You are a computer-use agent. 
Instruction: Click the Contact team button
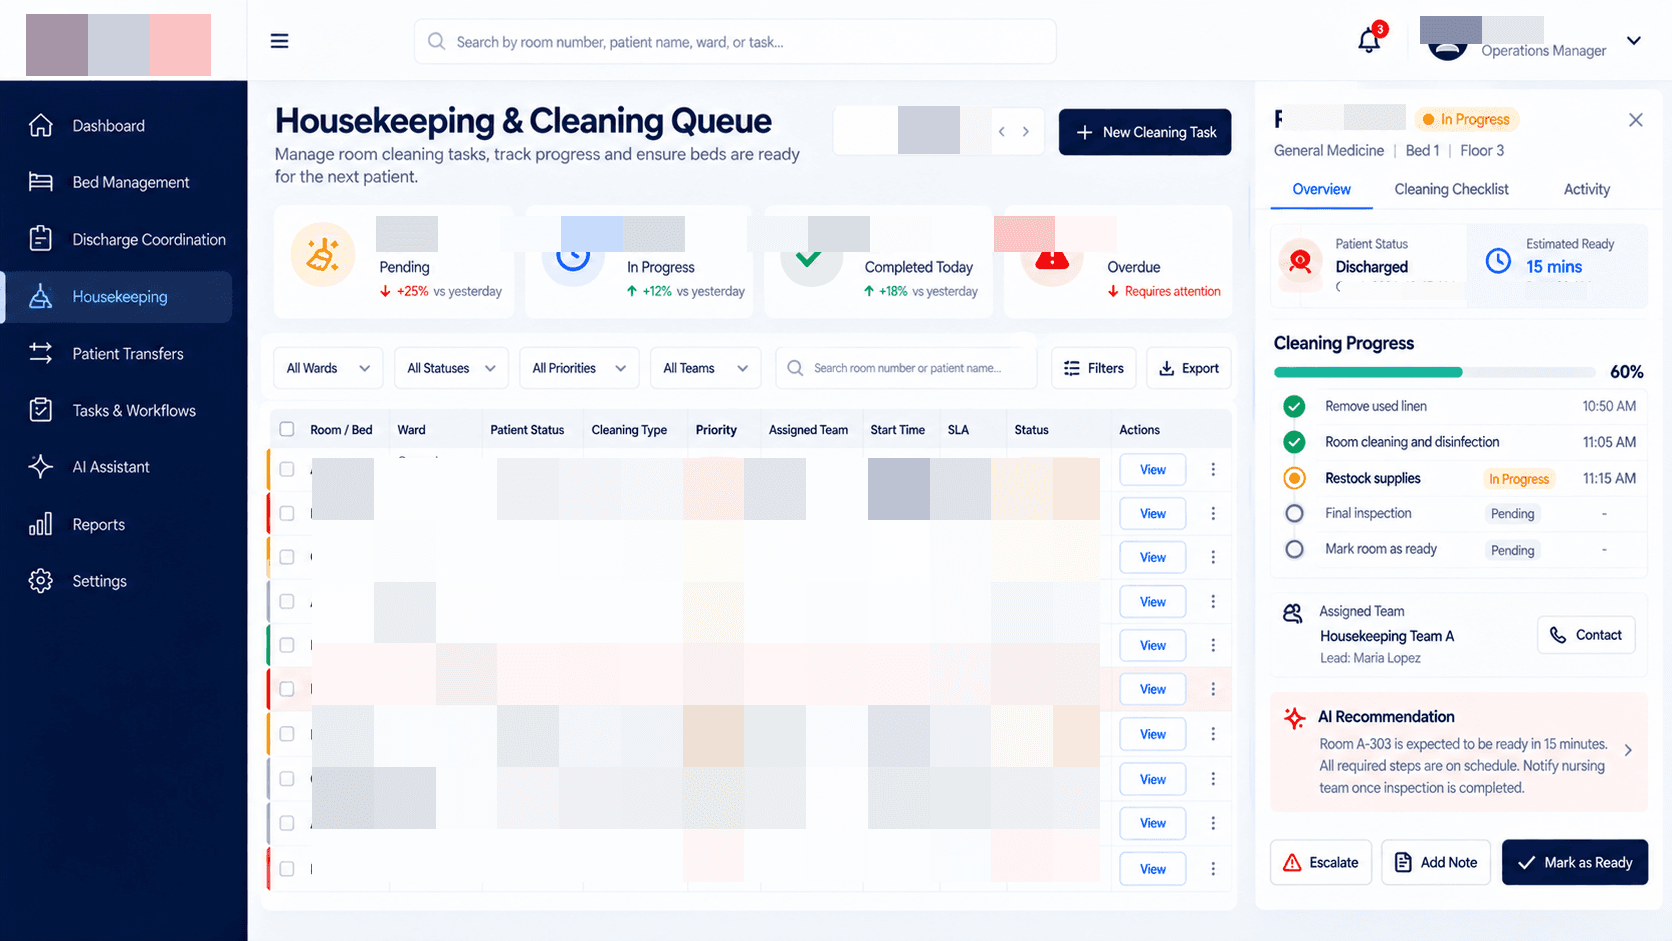coord(1586,635)
